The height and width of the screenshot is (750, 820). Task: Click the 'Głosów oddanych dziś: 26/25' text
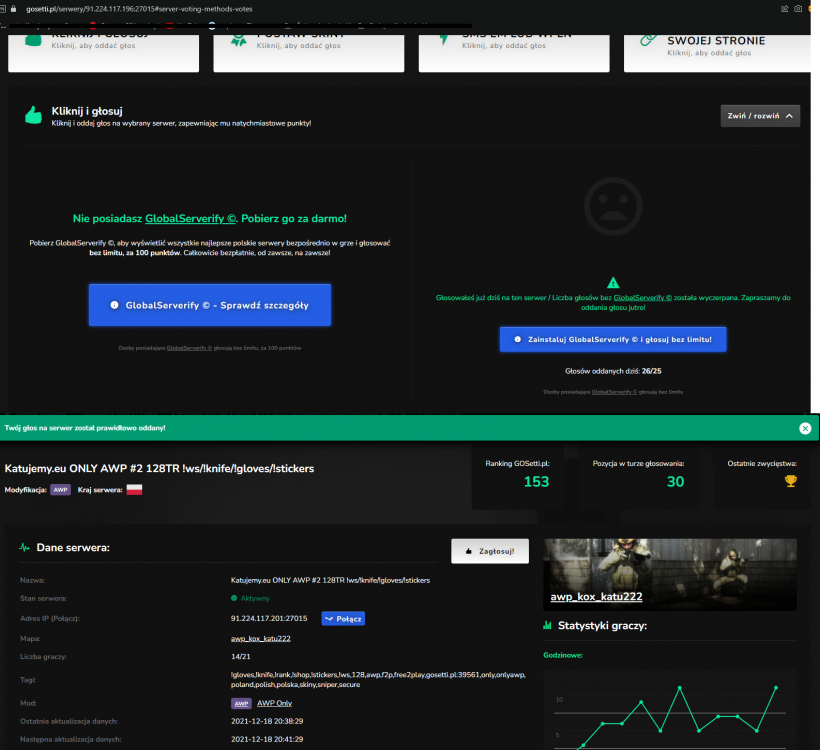pyautogui.click(x=613, y=371)
